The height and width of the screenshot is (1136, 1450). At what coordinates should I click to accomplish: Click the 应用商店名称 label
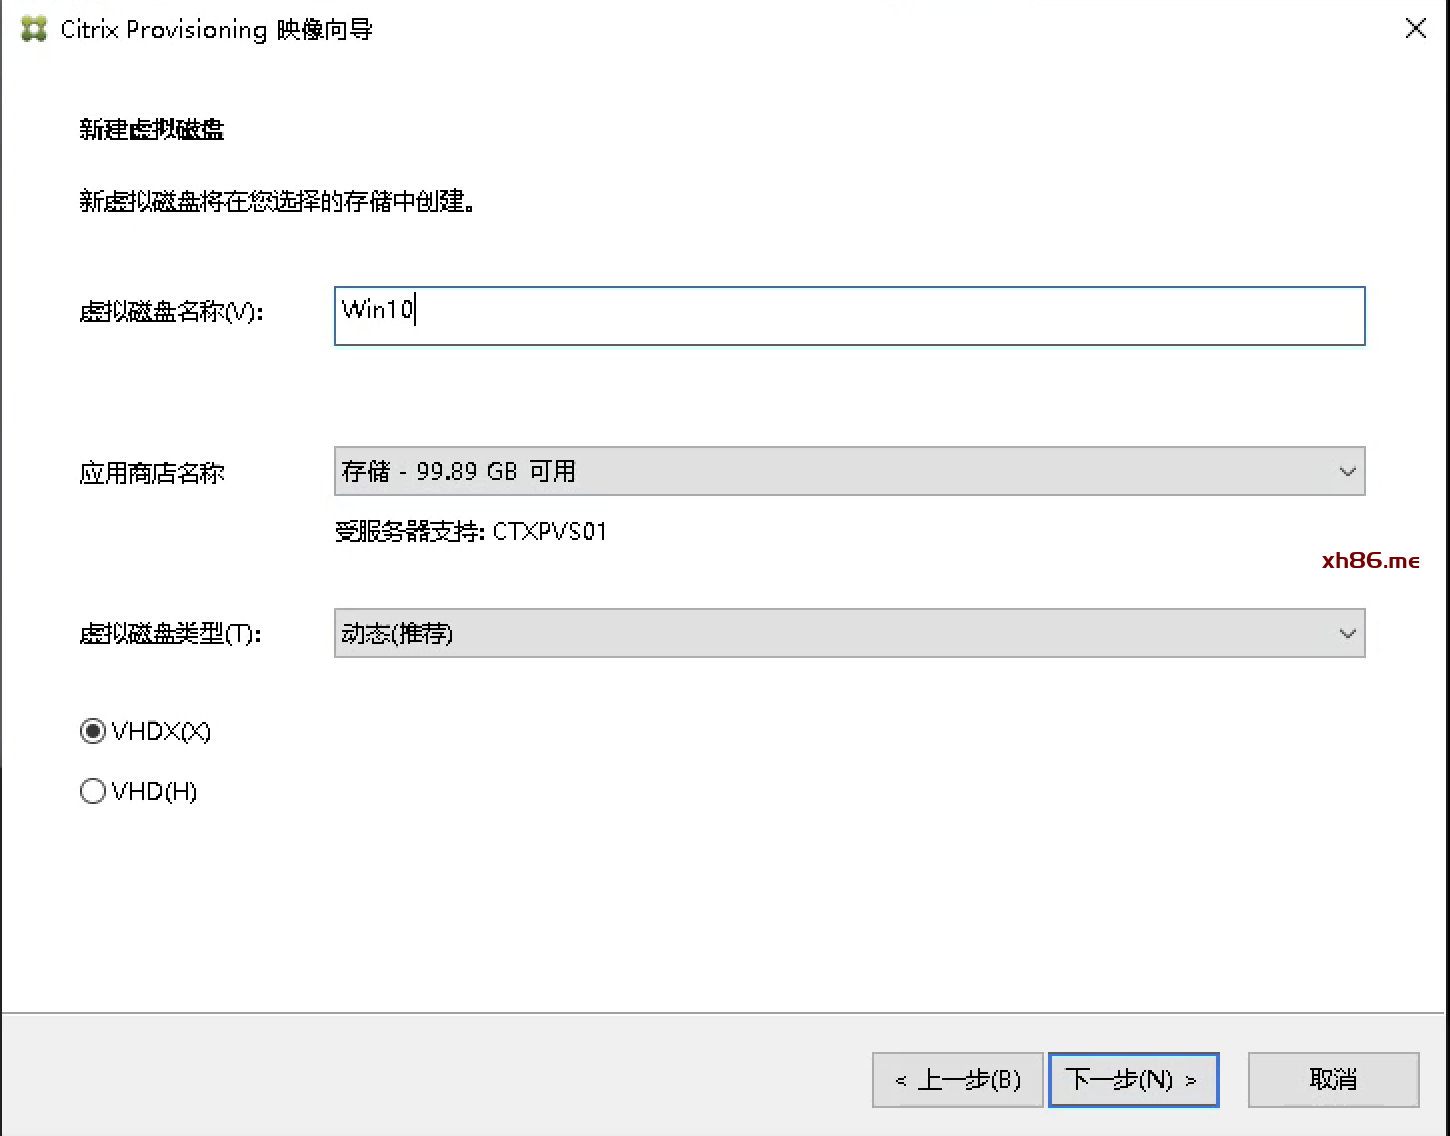coord(152,473)
